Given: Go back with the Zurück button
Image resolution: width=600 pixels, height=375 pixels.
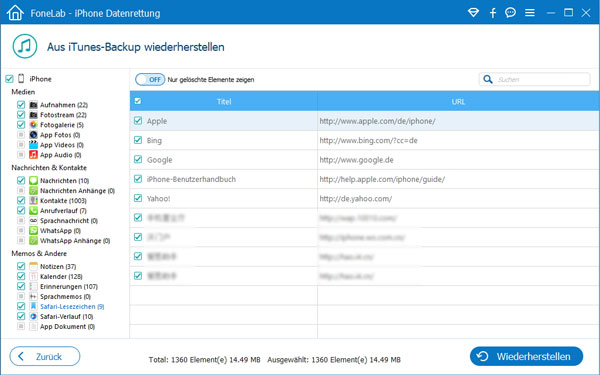Looking at the screenshot, I should [45, 356].
